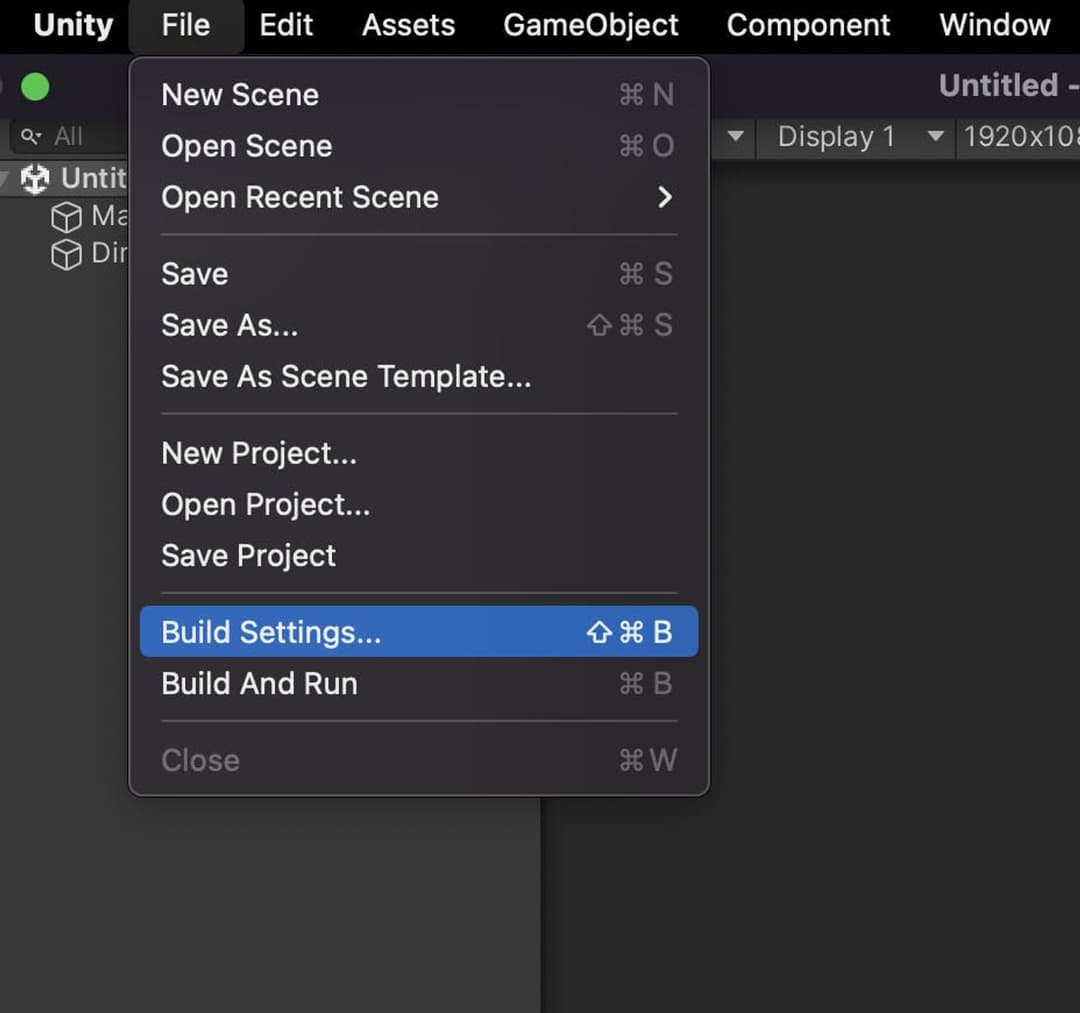Screen dimensions: 1080x1013
Task: Click the Directional Light object icon
Action: pyautogui.click(x=66, y=253)
